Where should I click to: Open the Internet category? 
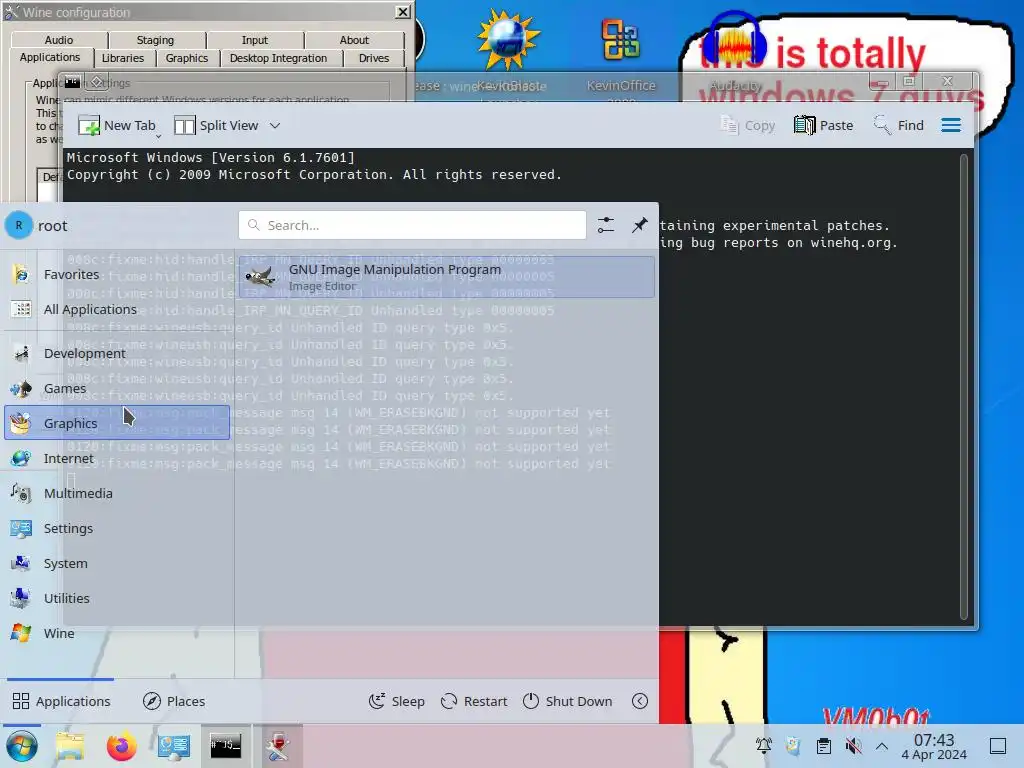[118, 458]
